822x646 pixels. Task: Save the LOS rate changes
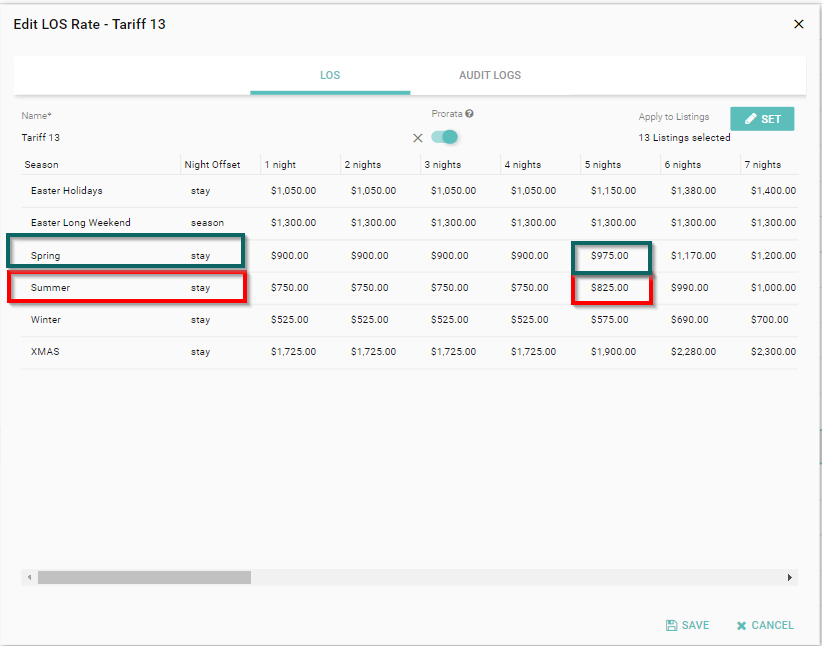688,625
